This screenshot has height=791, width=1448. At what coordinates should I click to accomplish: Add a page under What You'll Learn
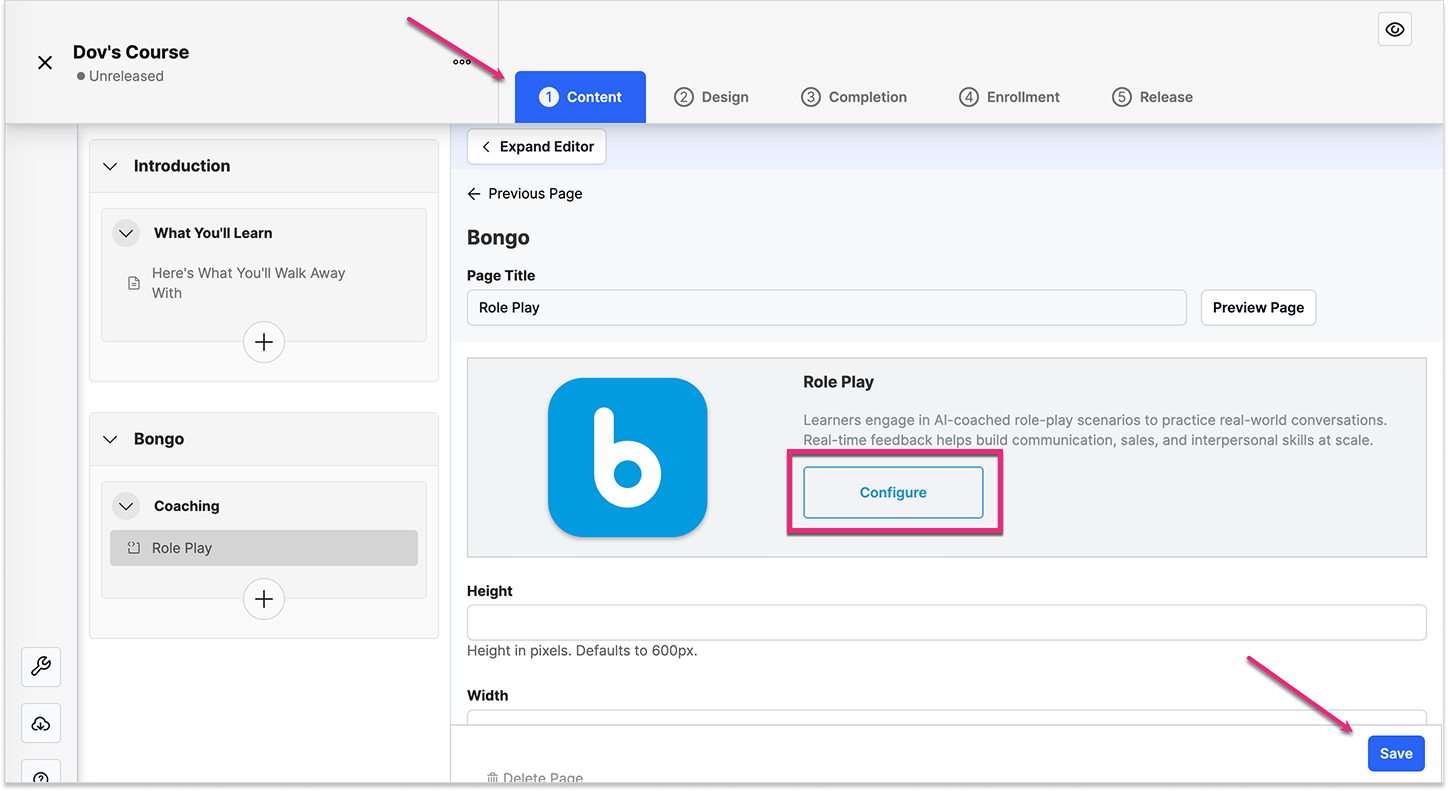point(264,342)
